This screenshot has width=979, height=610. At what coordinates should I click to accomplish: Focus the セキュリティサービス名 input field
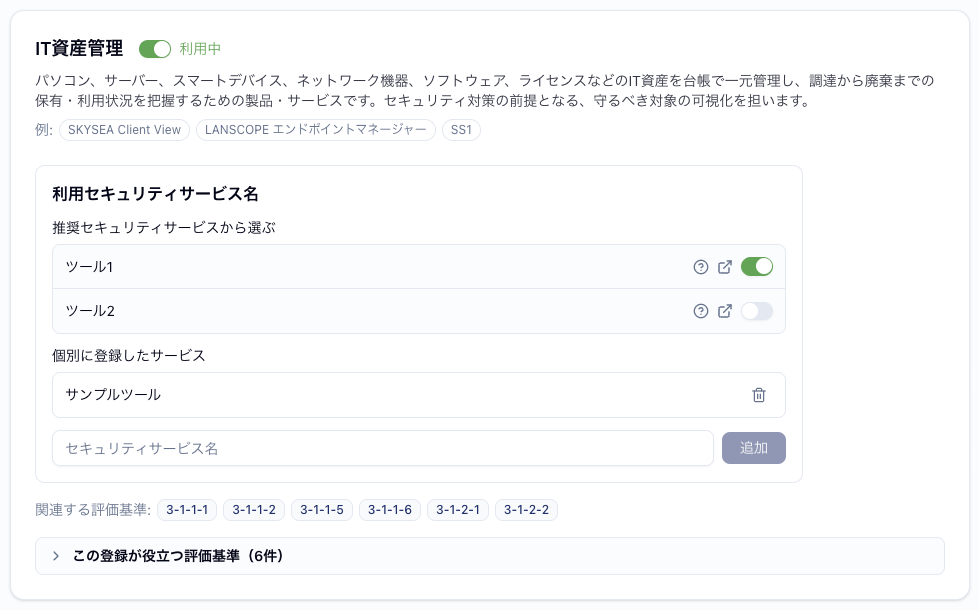(x=383, y=448)
